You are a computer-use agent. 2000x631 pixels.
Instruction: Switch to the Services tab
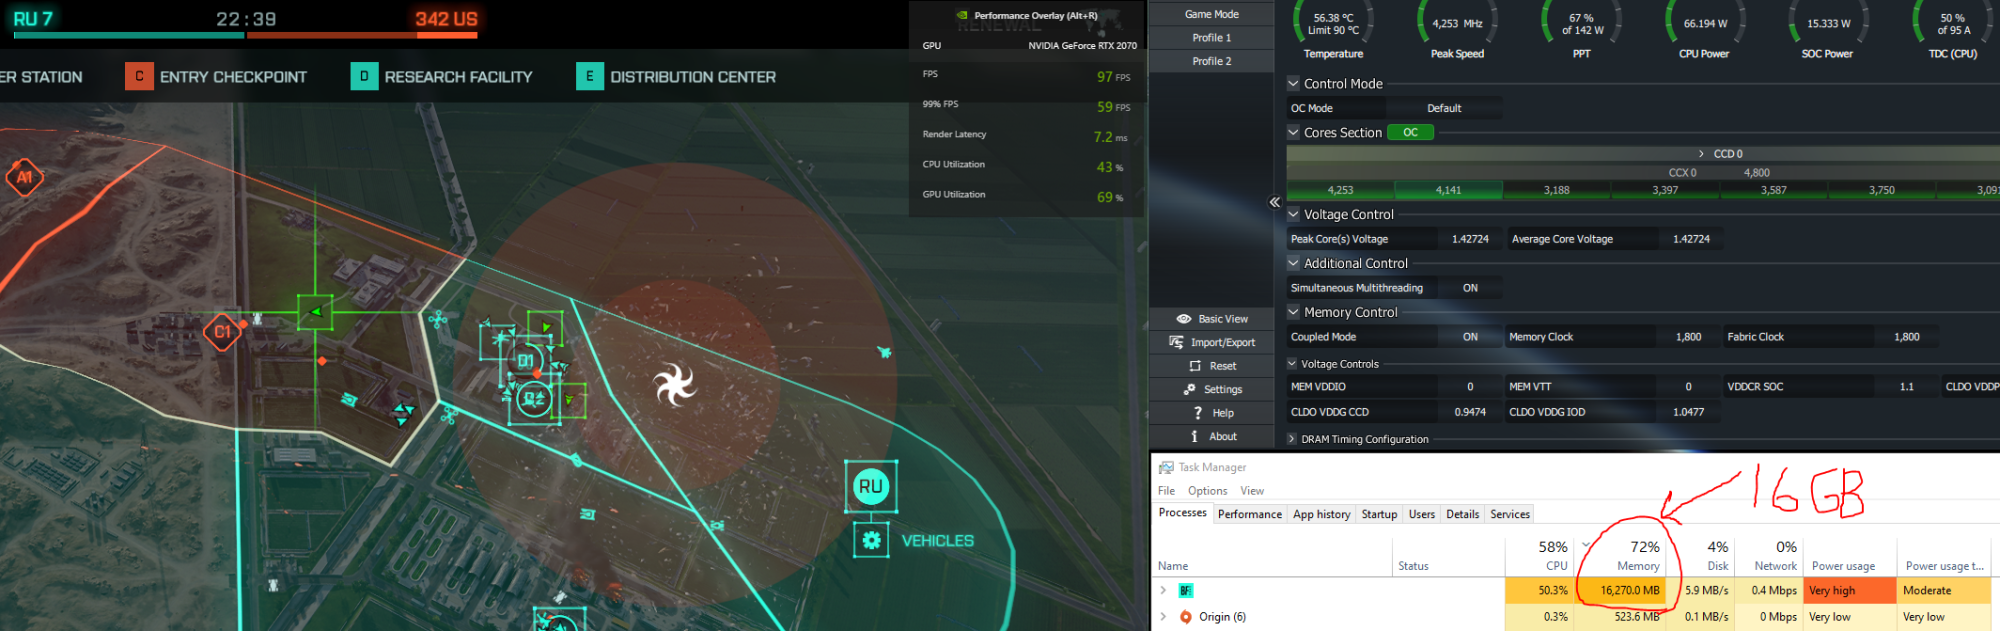pos(1510,514)
